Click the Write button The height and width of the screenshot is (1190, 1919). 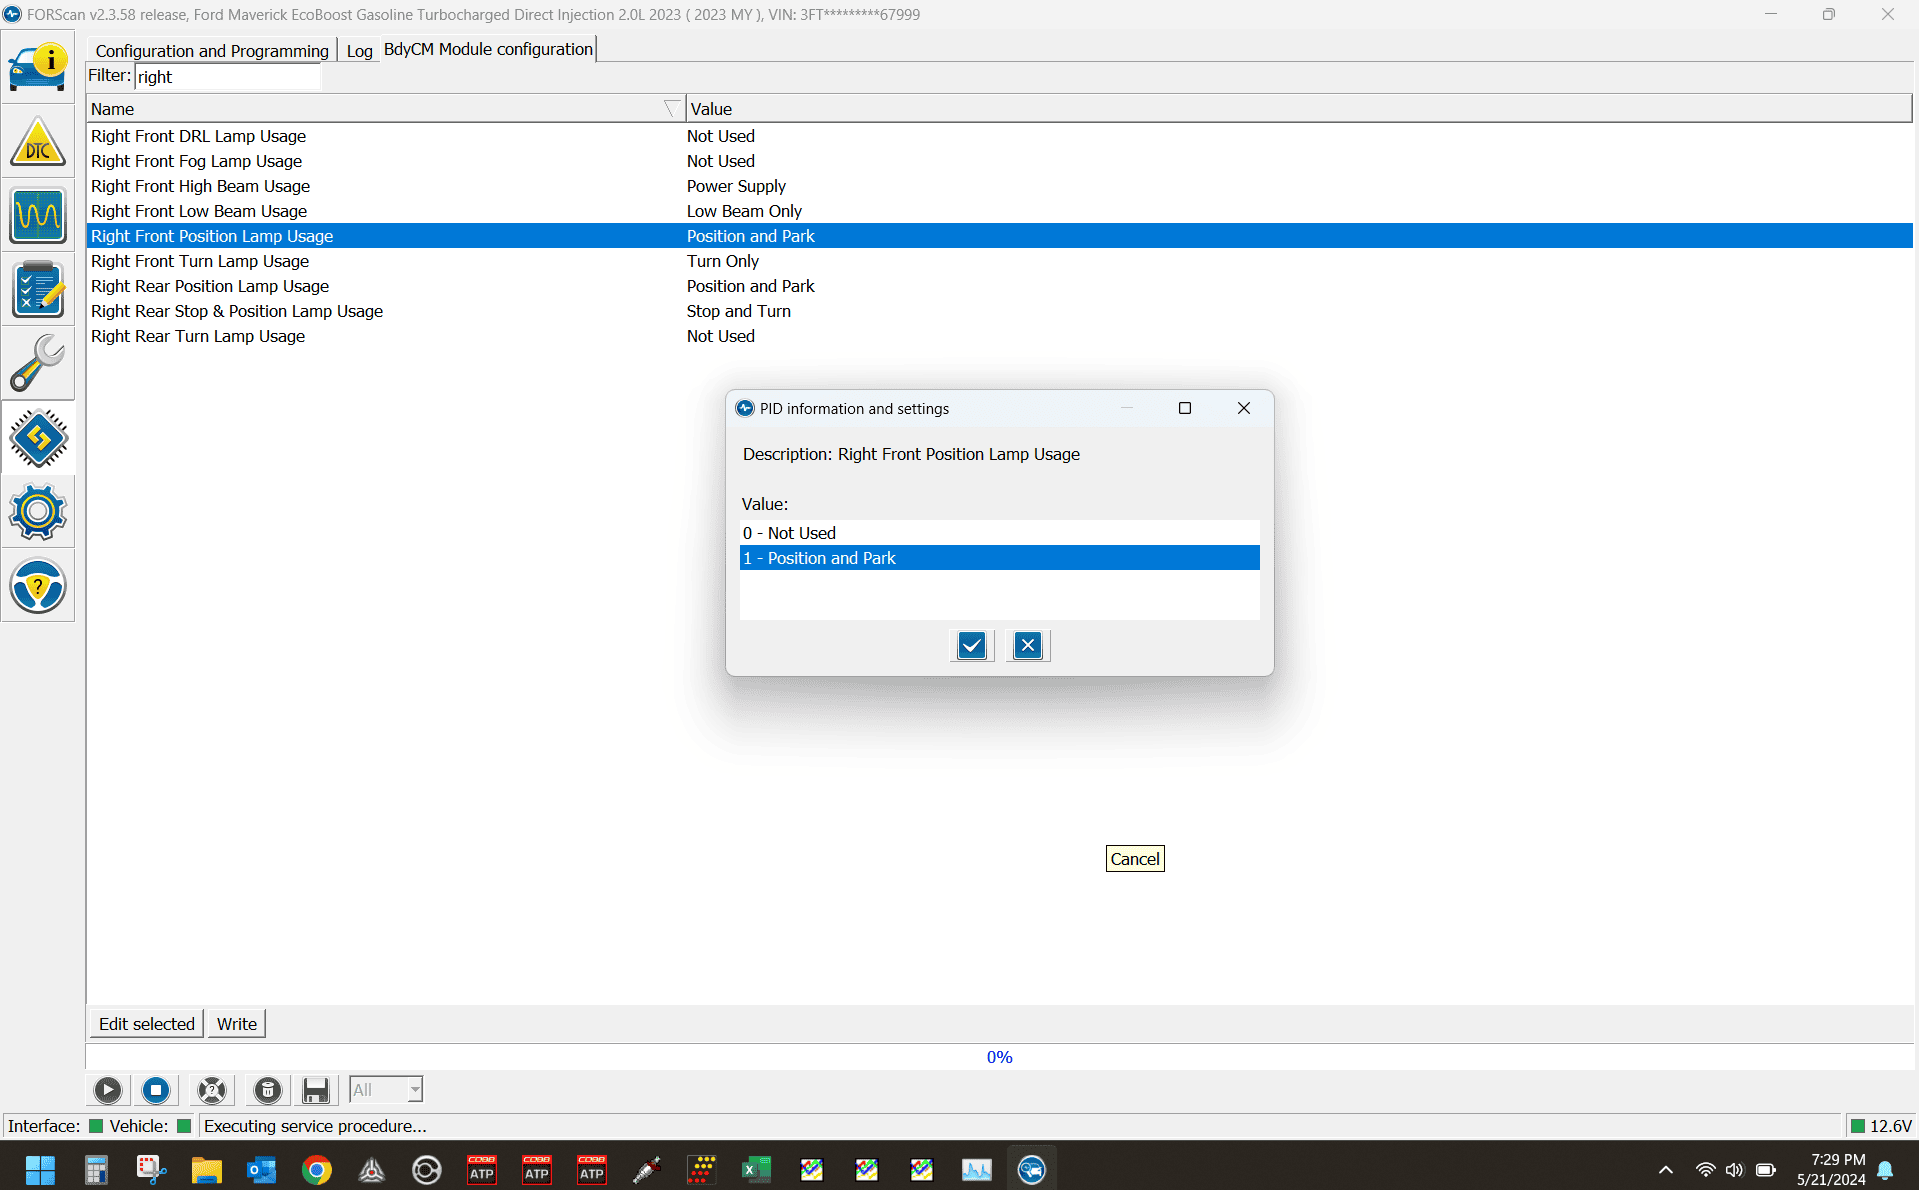click(x=237, y=1024)
